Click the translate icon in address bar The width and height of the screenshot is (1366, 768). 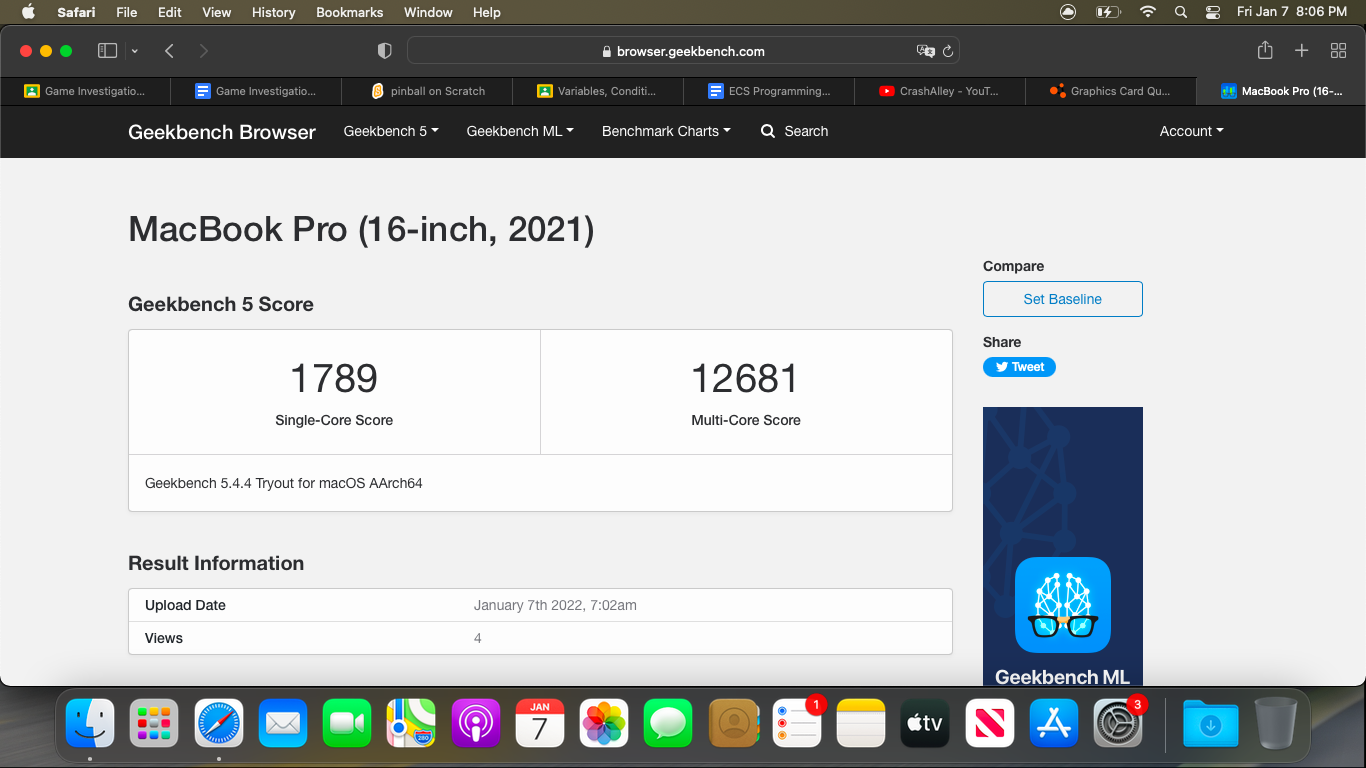(x=926, y=51)
